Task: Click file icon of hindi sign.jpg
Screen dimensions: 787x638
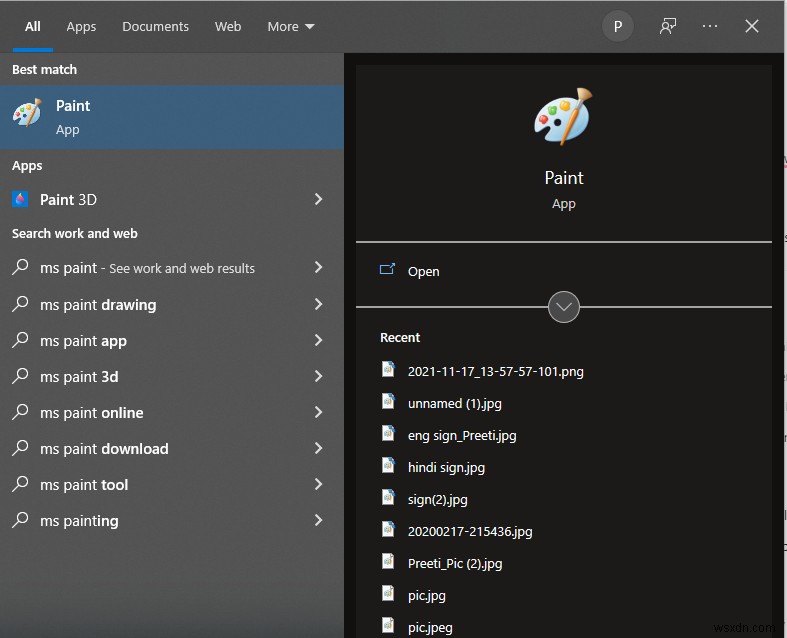Action: tap(388, 466)
